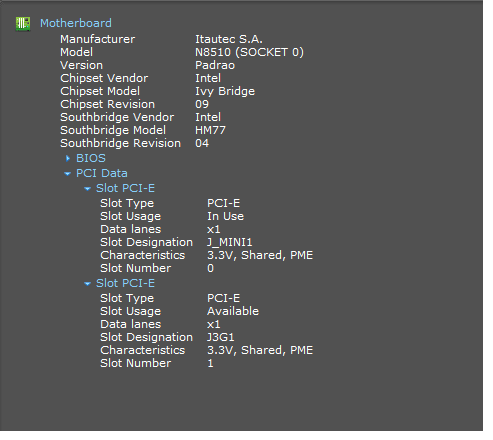Select the J3G1 slot designation value
Viewport: 493px width, 440px height.
click(x=221, y=337)
